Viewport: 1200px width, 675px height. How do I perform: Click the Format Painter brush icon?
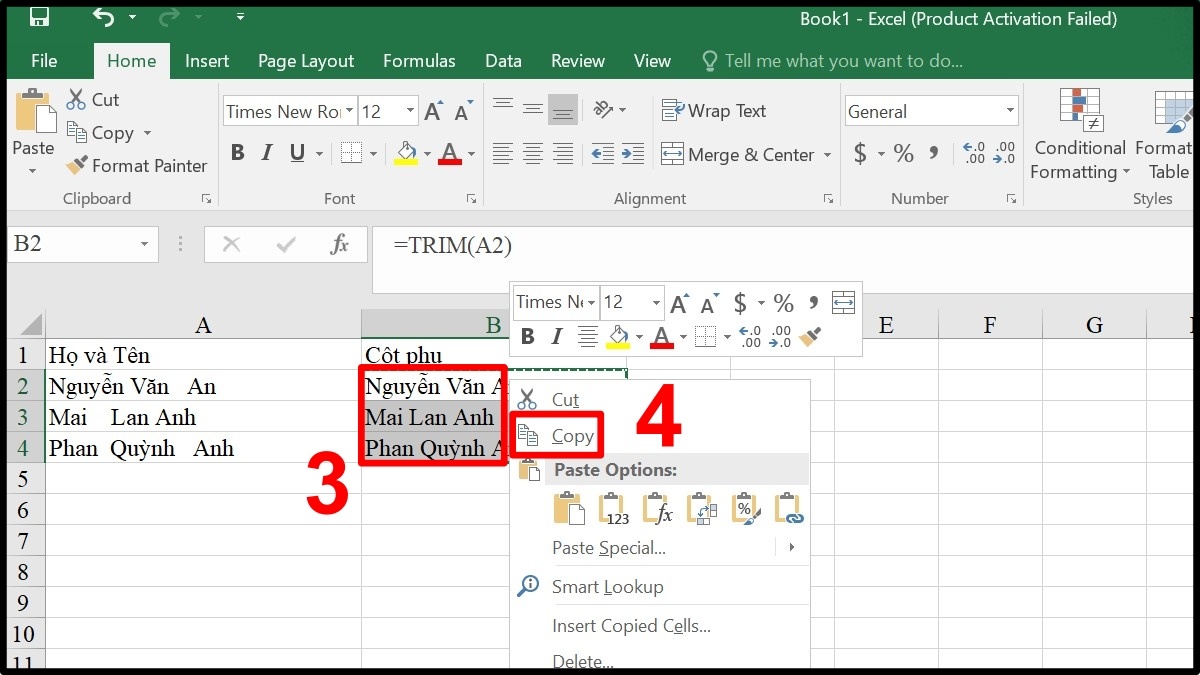(x=77, y=166)
